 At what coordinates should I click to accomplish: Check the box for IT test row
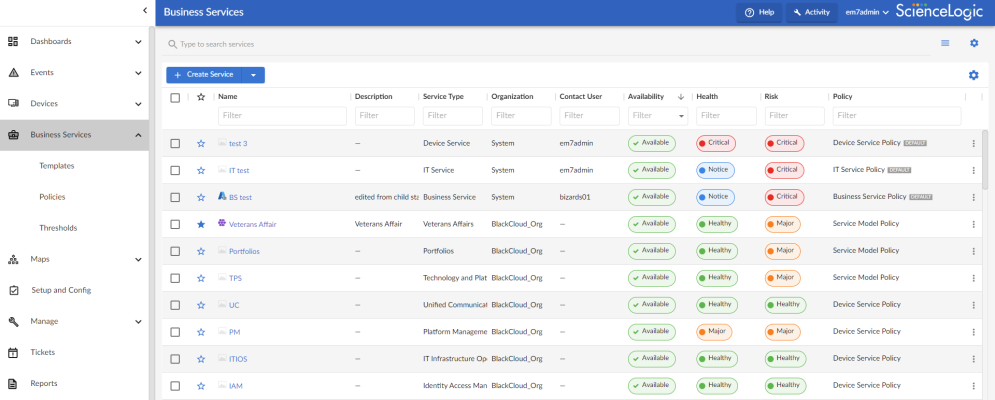tap(175, 170)
